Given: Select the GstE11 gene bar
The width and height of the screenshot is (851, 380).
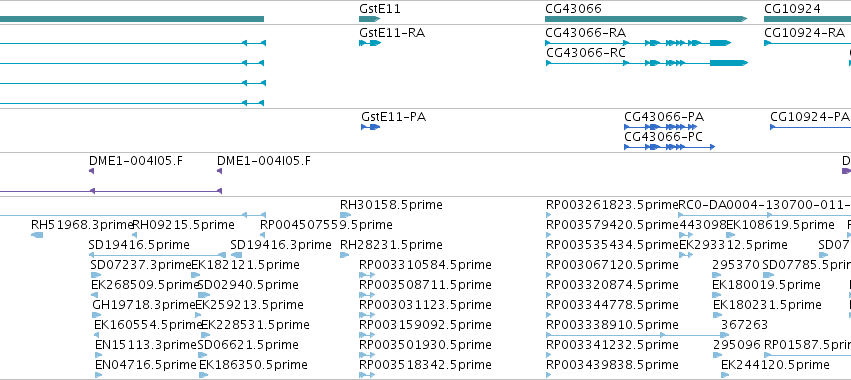Looking at the screenshot, I should pyautogui.click(x=370, y=19).
